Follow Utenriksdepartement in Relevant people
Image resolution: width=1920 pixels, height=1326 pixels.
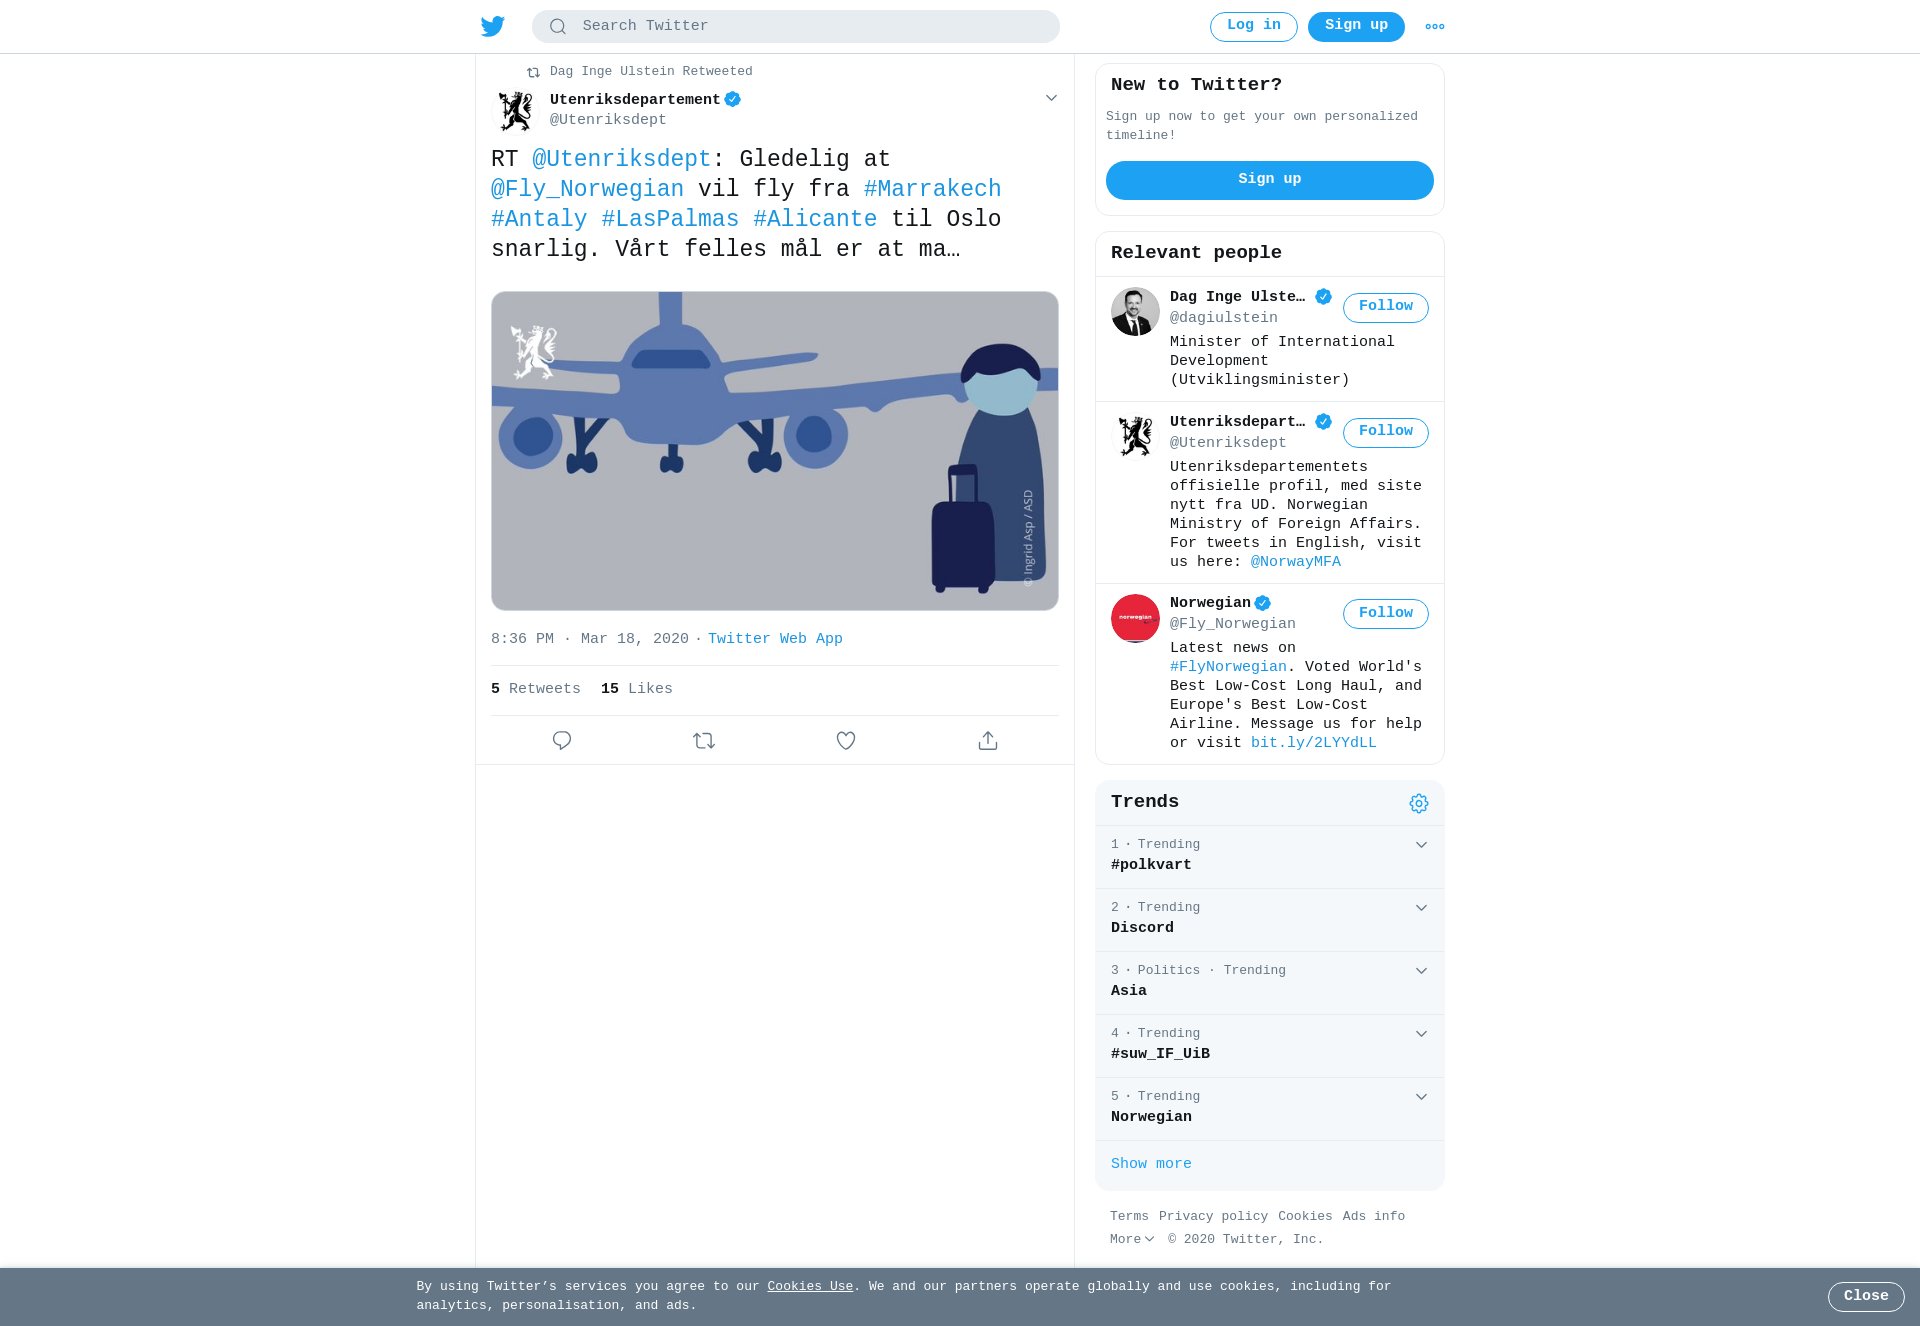click(1385, 432)
